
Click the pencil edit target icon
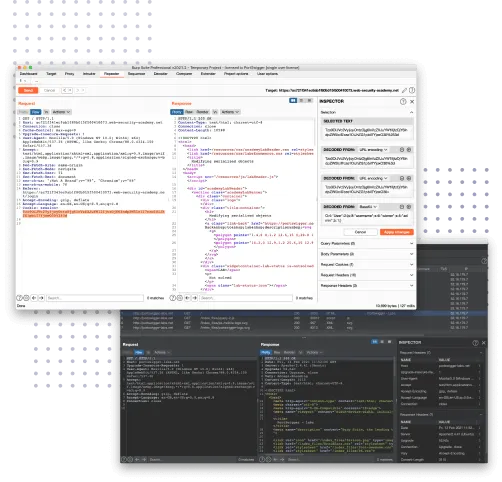404,90
